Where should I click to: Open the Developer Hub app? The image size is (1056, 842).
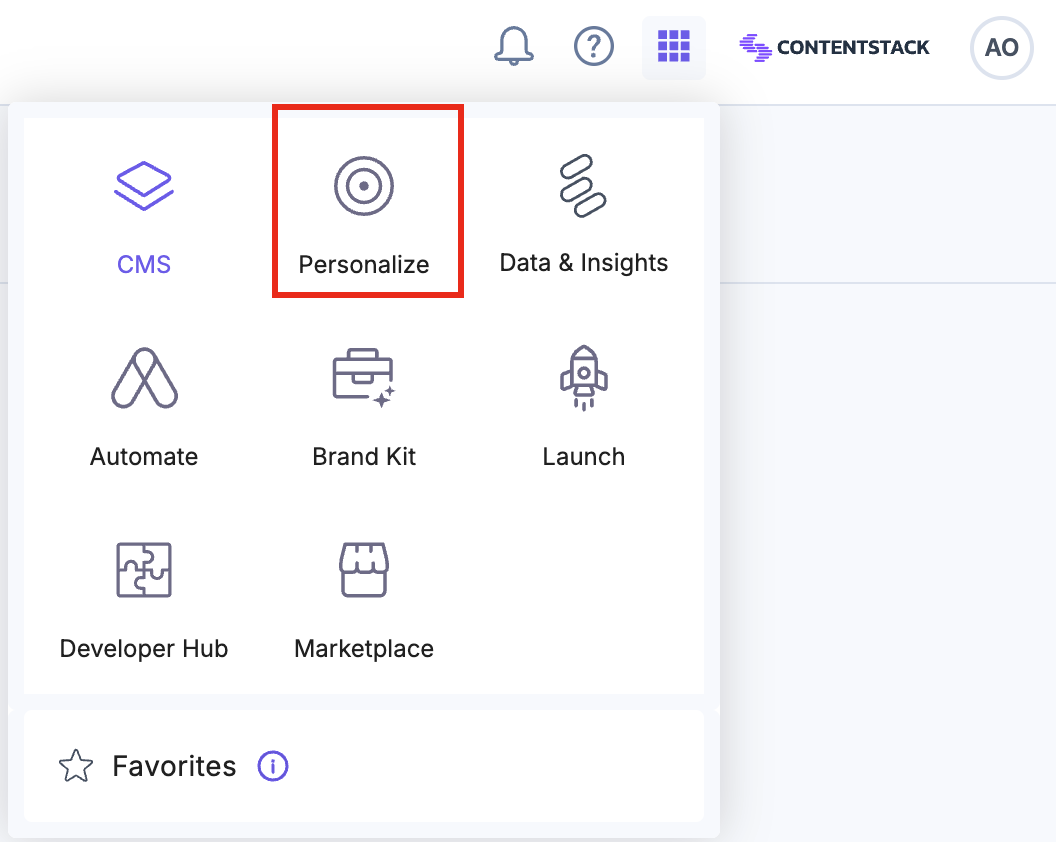pos(144,600)
